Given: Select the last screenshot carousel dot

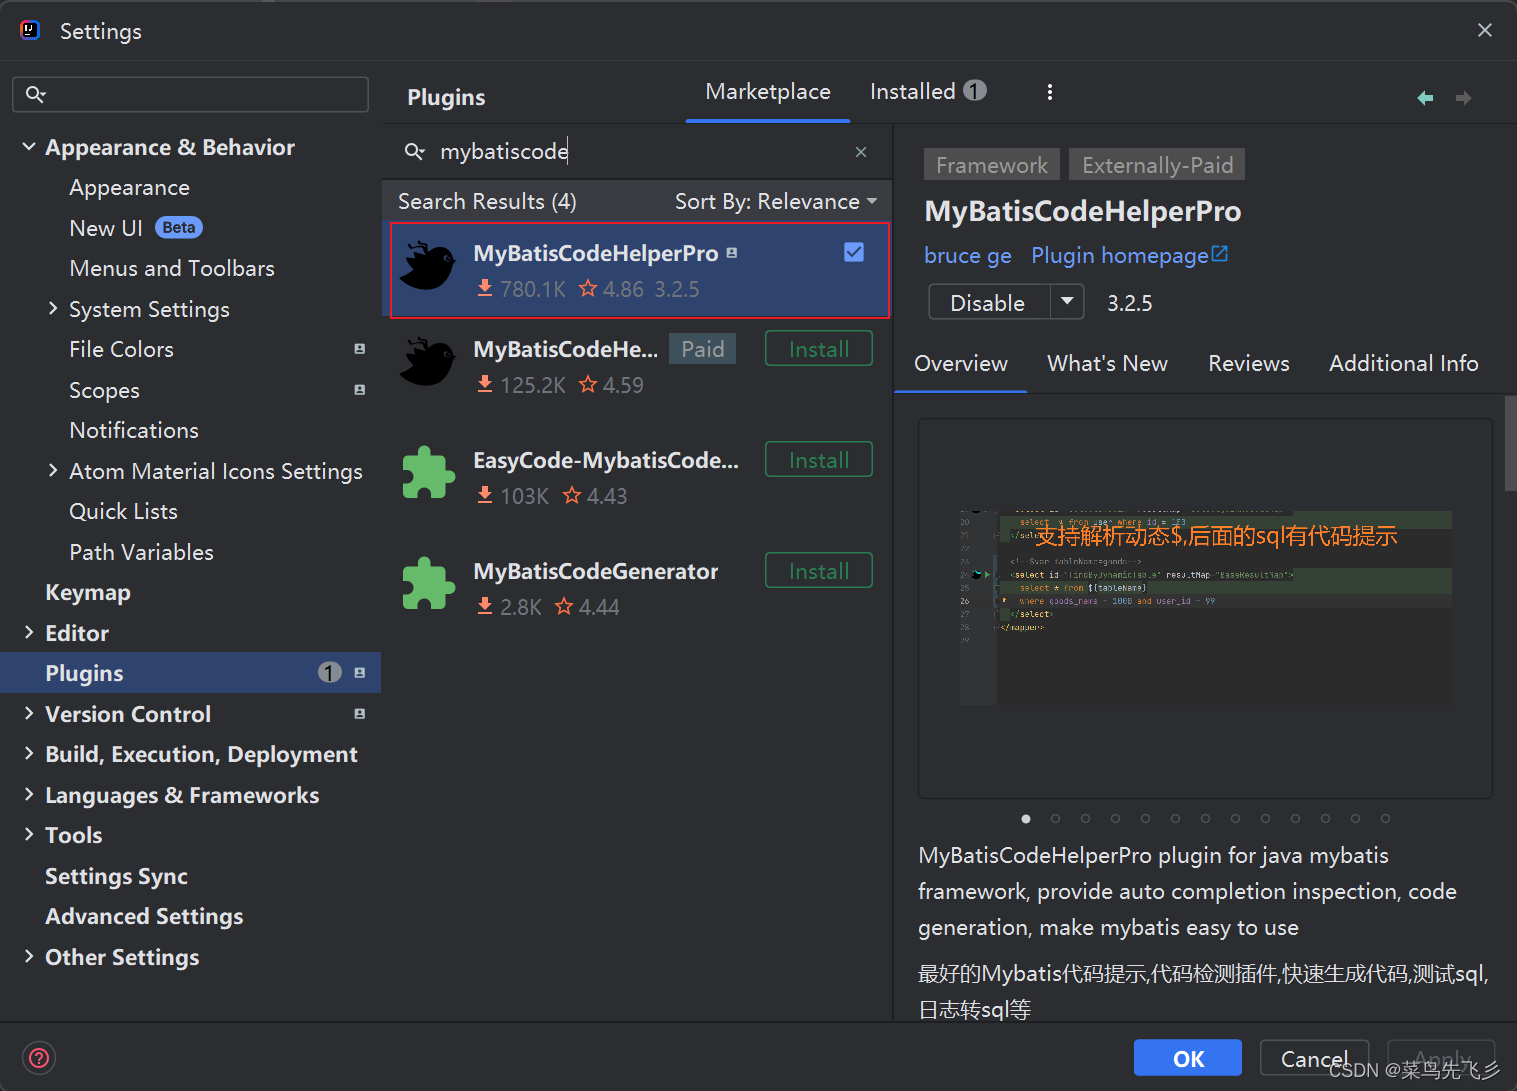Looking at the screenshot, I should click(1386, 818).
